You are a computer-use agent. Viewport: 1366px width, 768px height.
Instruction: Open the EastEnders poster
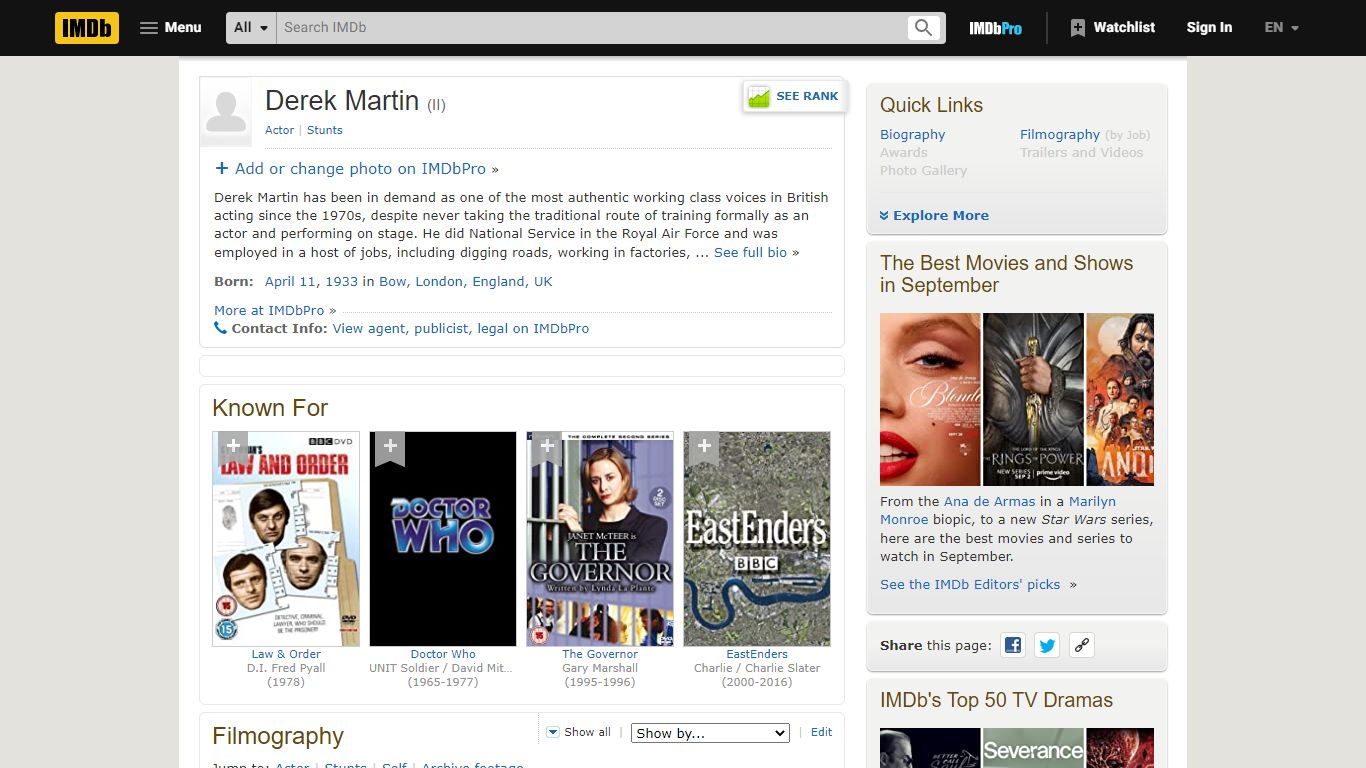tap(757, 539)
